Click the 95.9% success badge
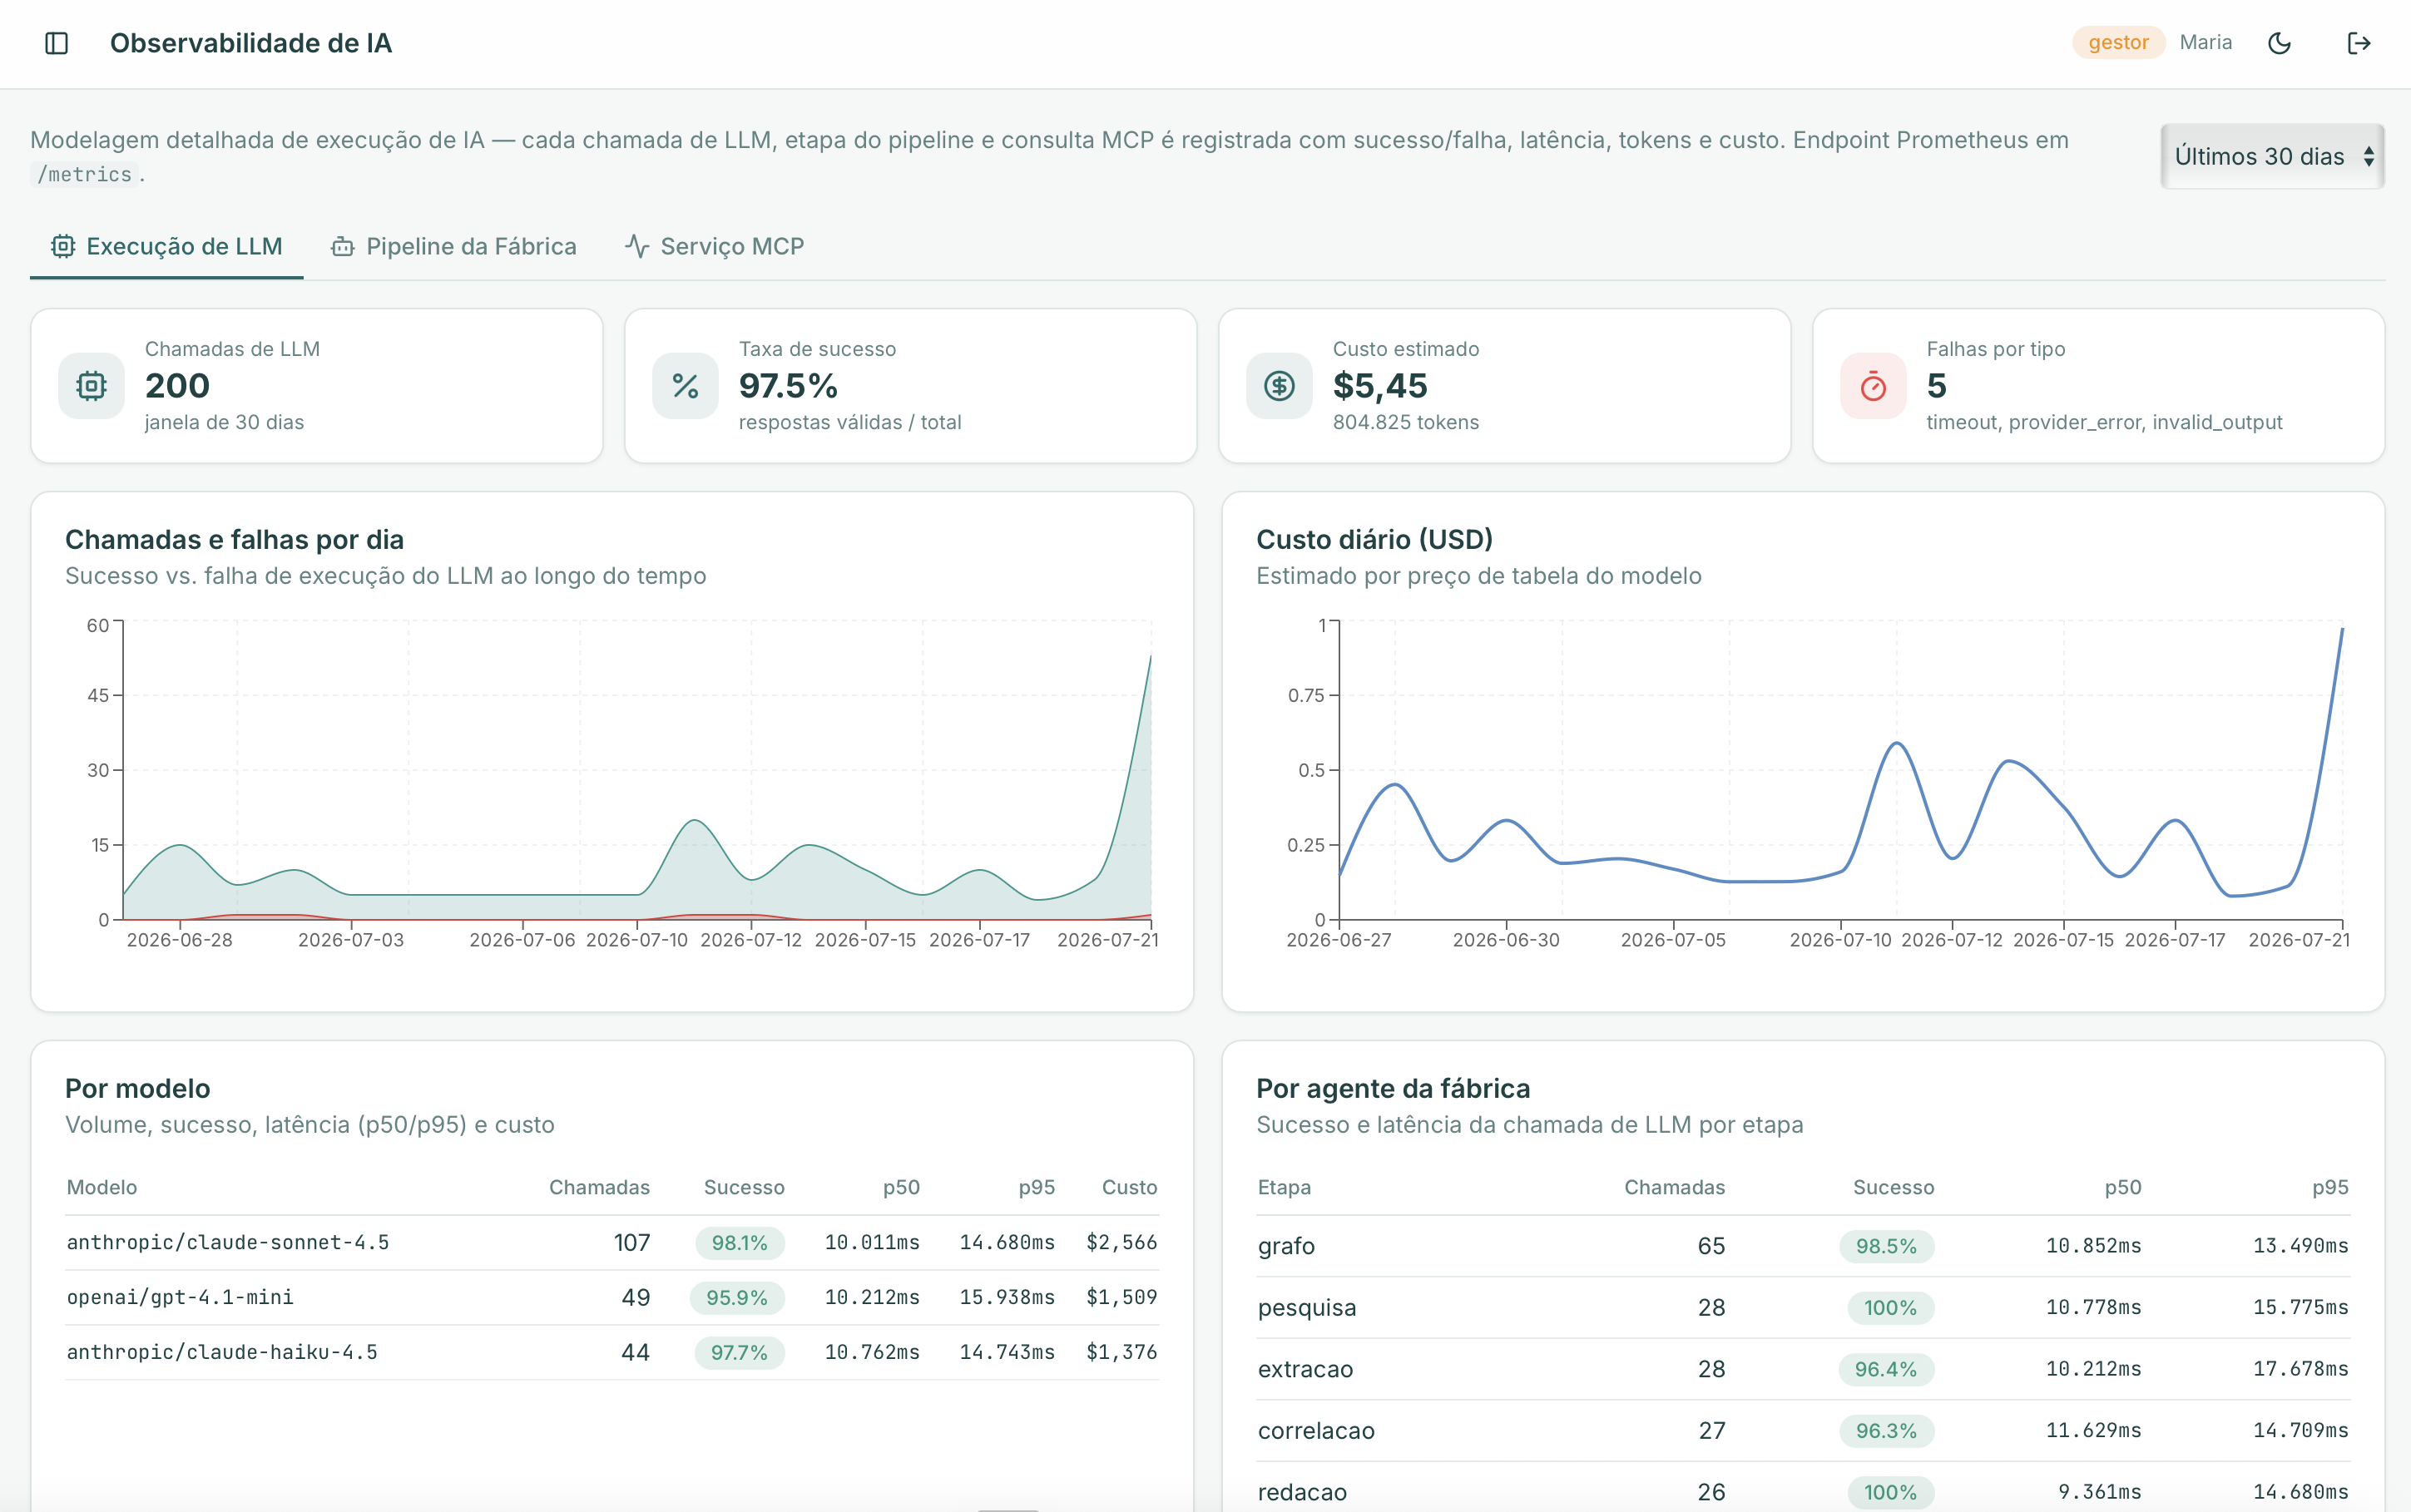The image size is (2411, 1512). tap(737, 1298)
